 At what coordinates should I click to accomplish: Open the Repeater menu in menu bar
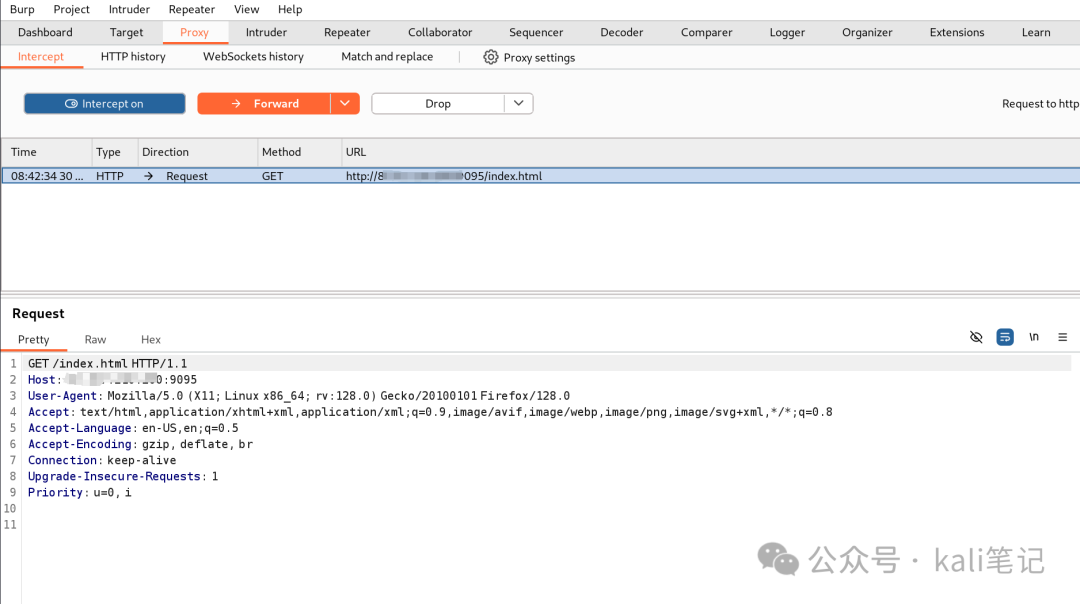(191, 9)
